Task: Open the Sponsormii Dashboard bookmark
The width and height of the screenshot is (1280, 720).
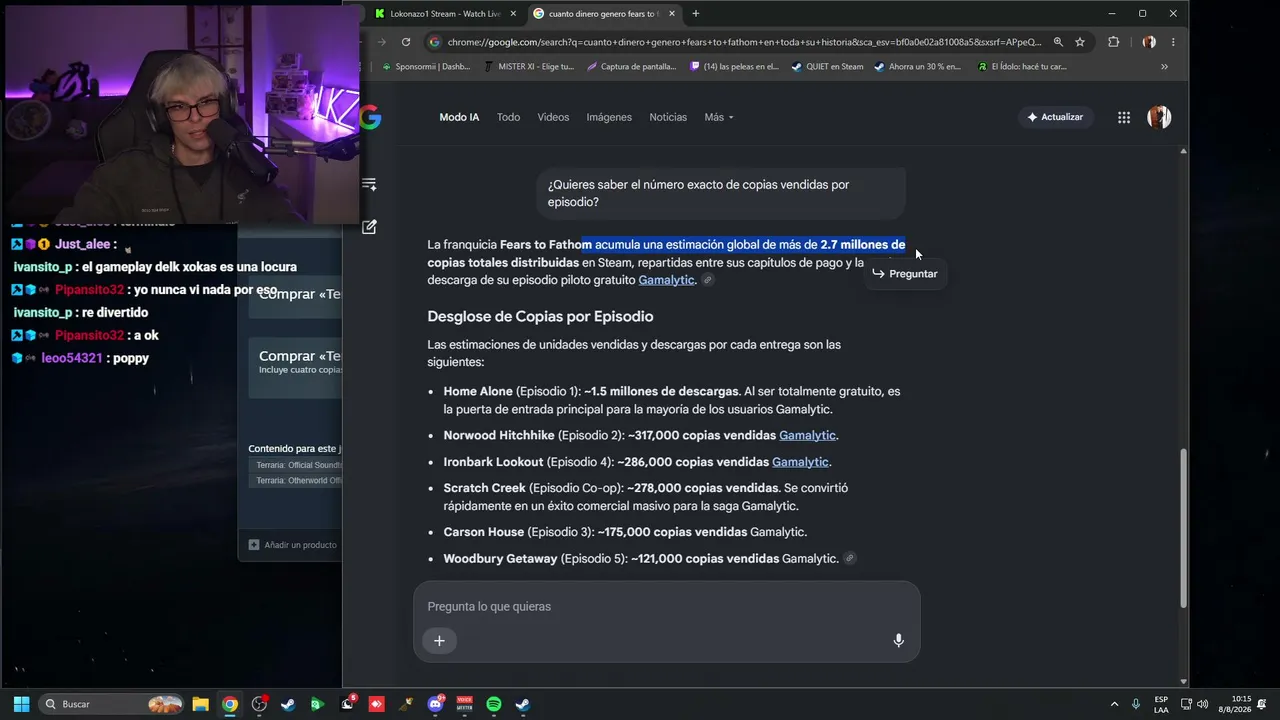Action: (x=426, y=67)
